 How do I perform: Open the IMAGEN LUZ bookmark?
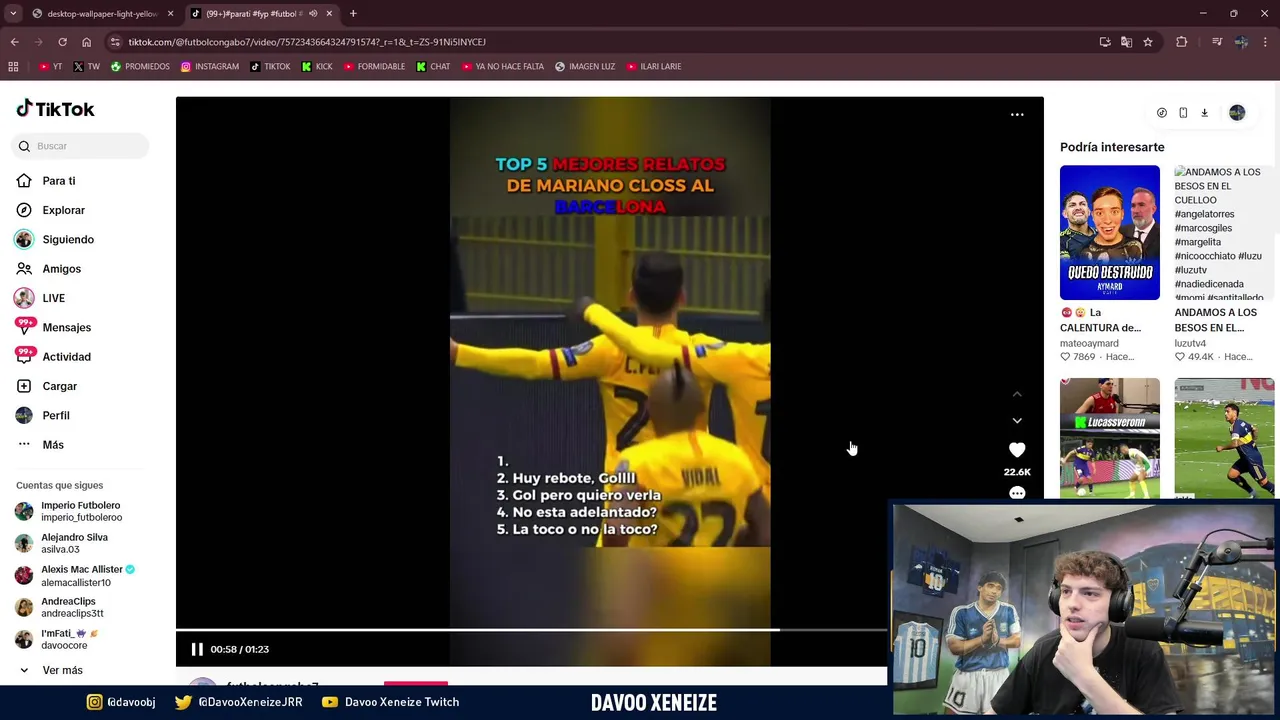(x=585, y=67)
